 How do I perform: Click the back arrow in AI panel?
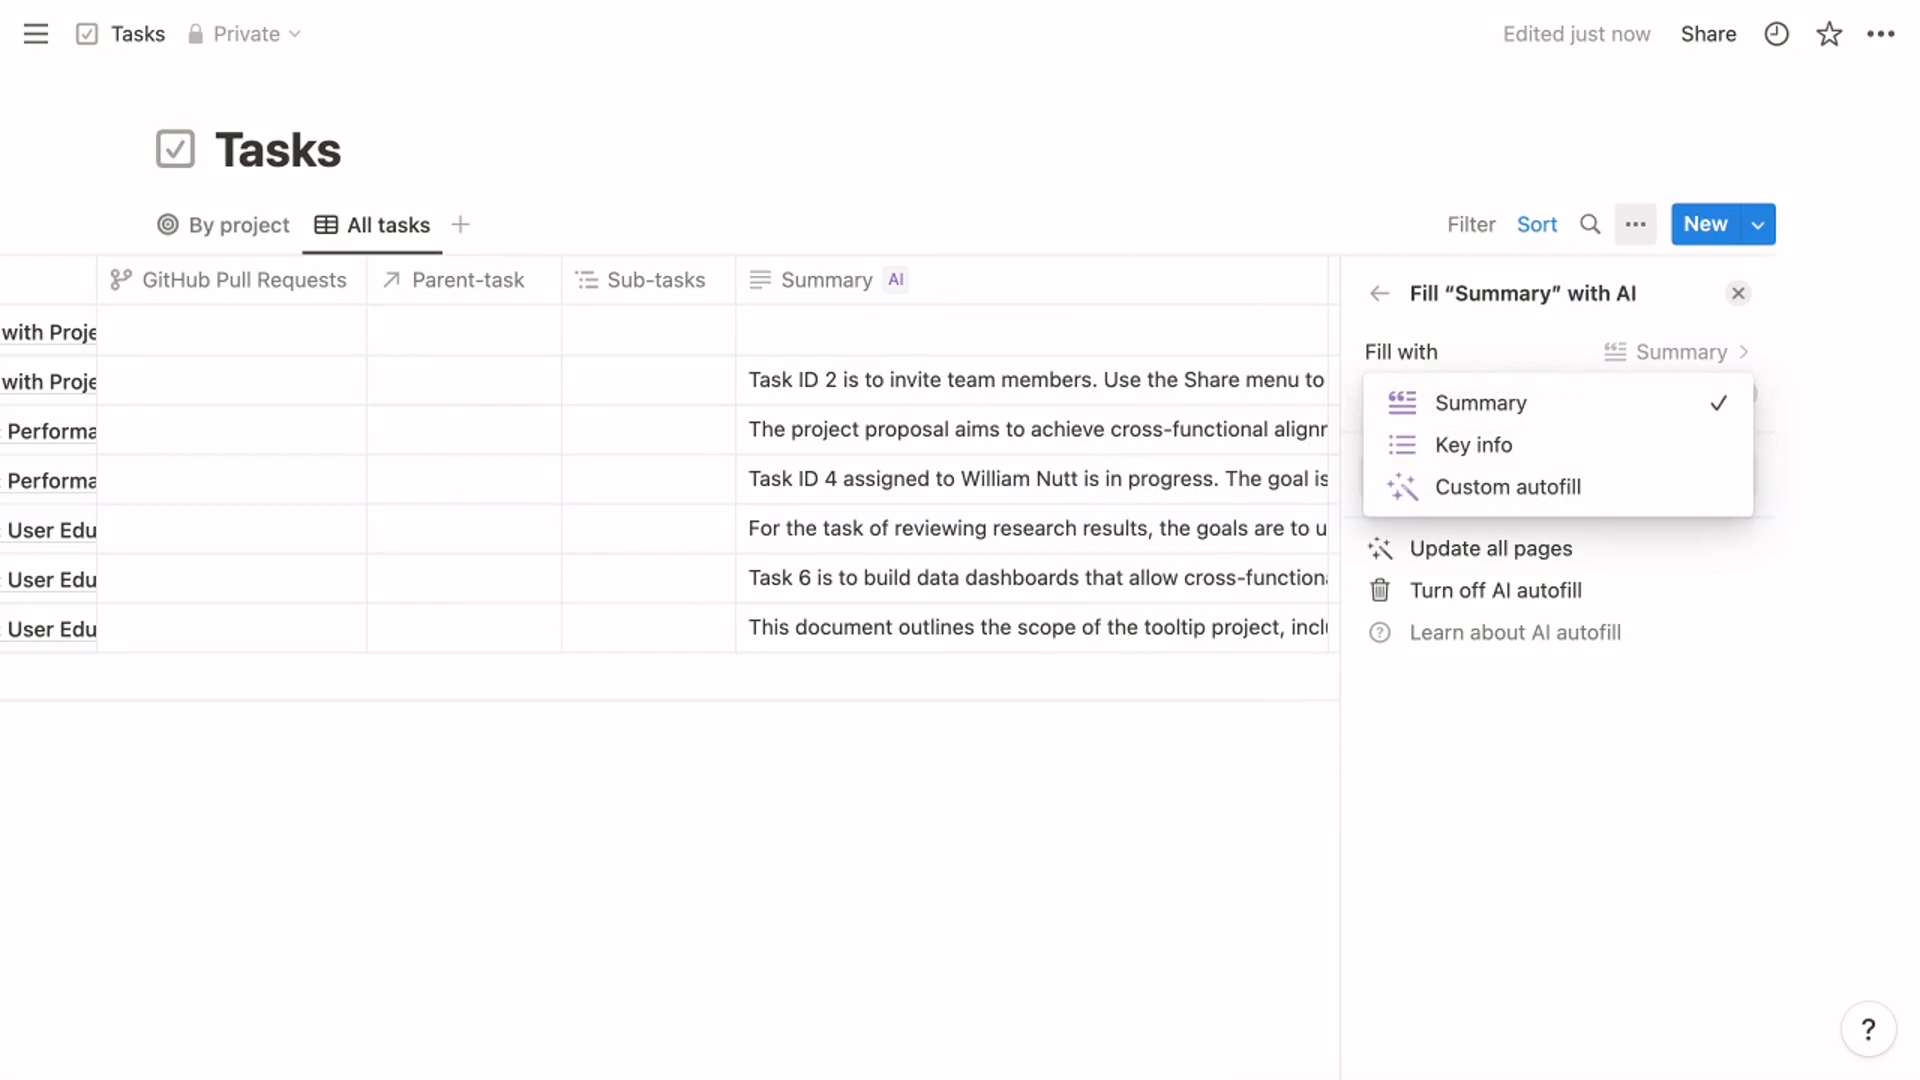[1379, 293]
